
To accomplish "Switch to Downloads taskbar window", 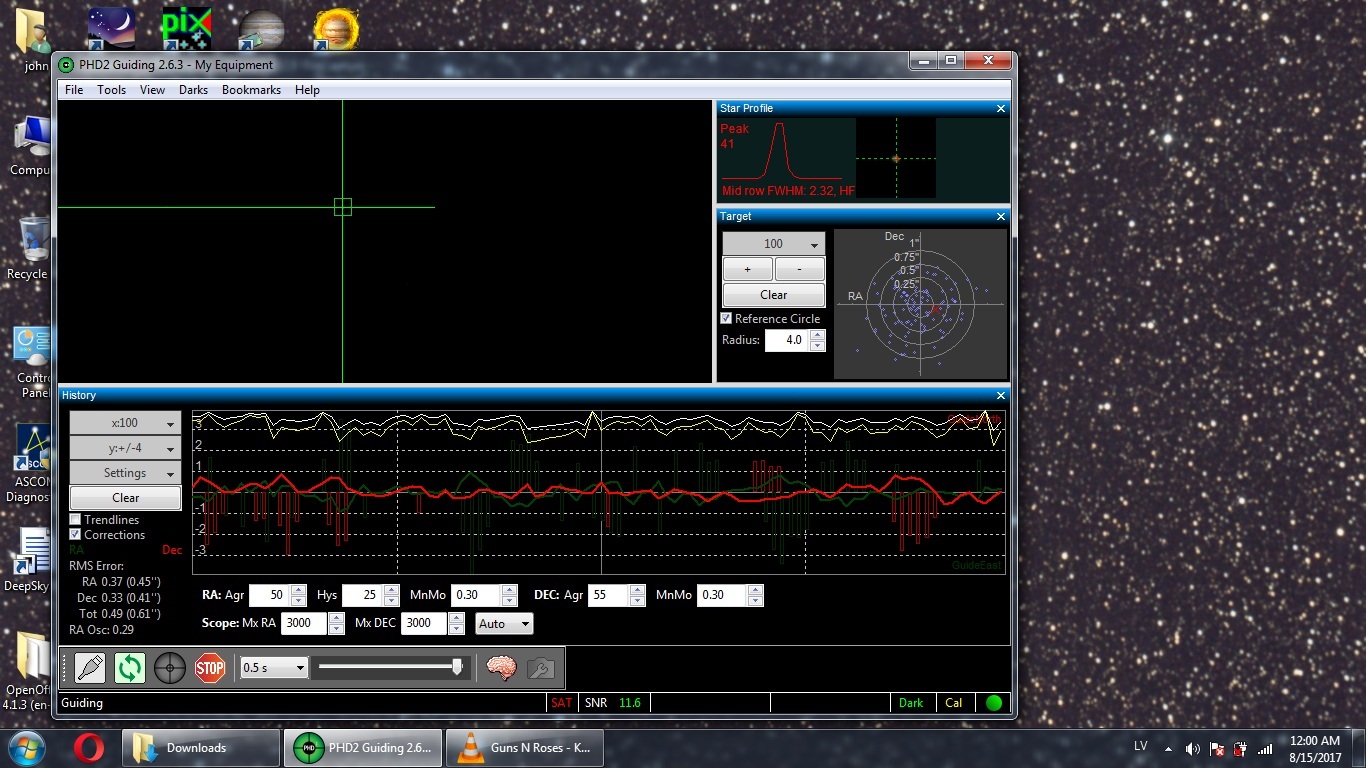I will (201, 748).
